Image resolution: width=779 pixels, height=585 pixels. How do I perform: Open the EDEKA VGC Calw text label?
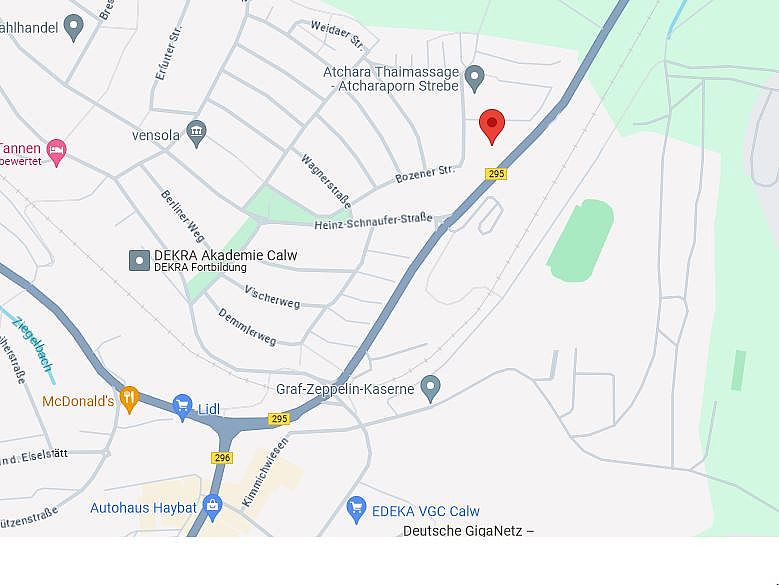426,511
